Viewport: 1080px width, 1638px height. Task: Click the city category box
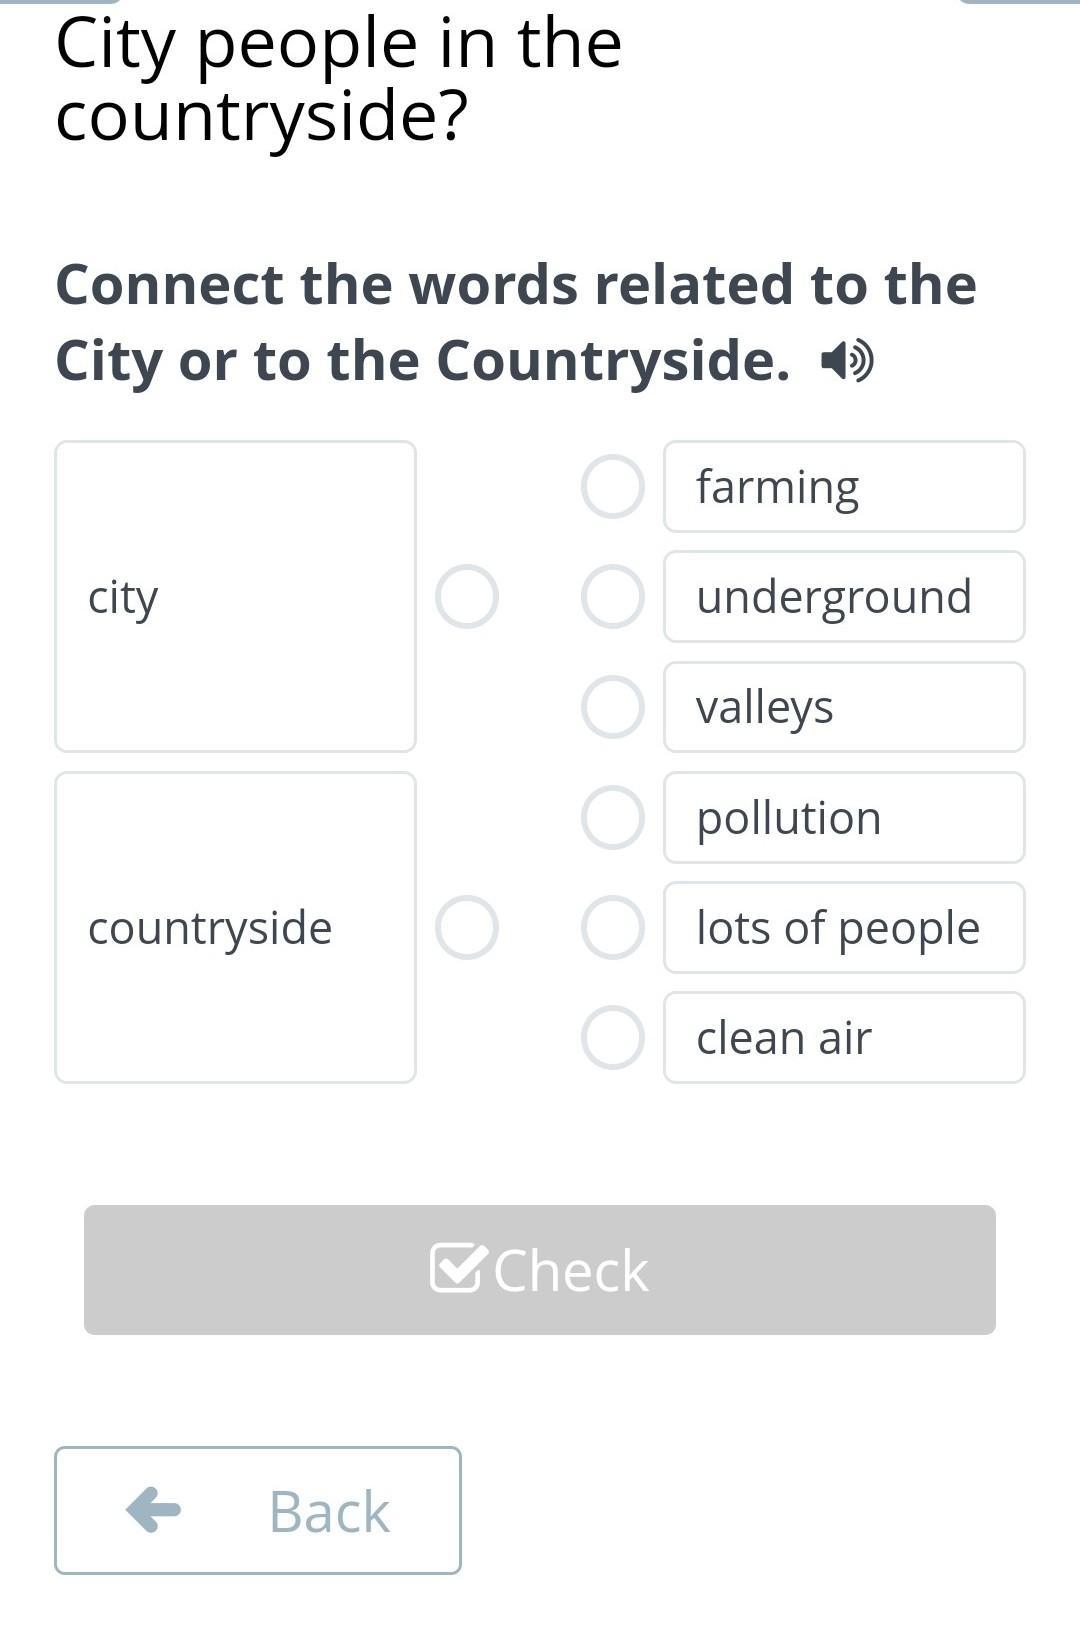(235, 597)
